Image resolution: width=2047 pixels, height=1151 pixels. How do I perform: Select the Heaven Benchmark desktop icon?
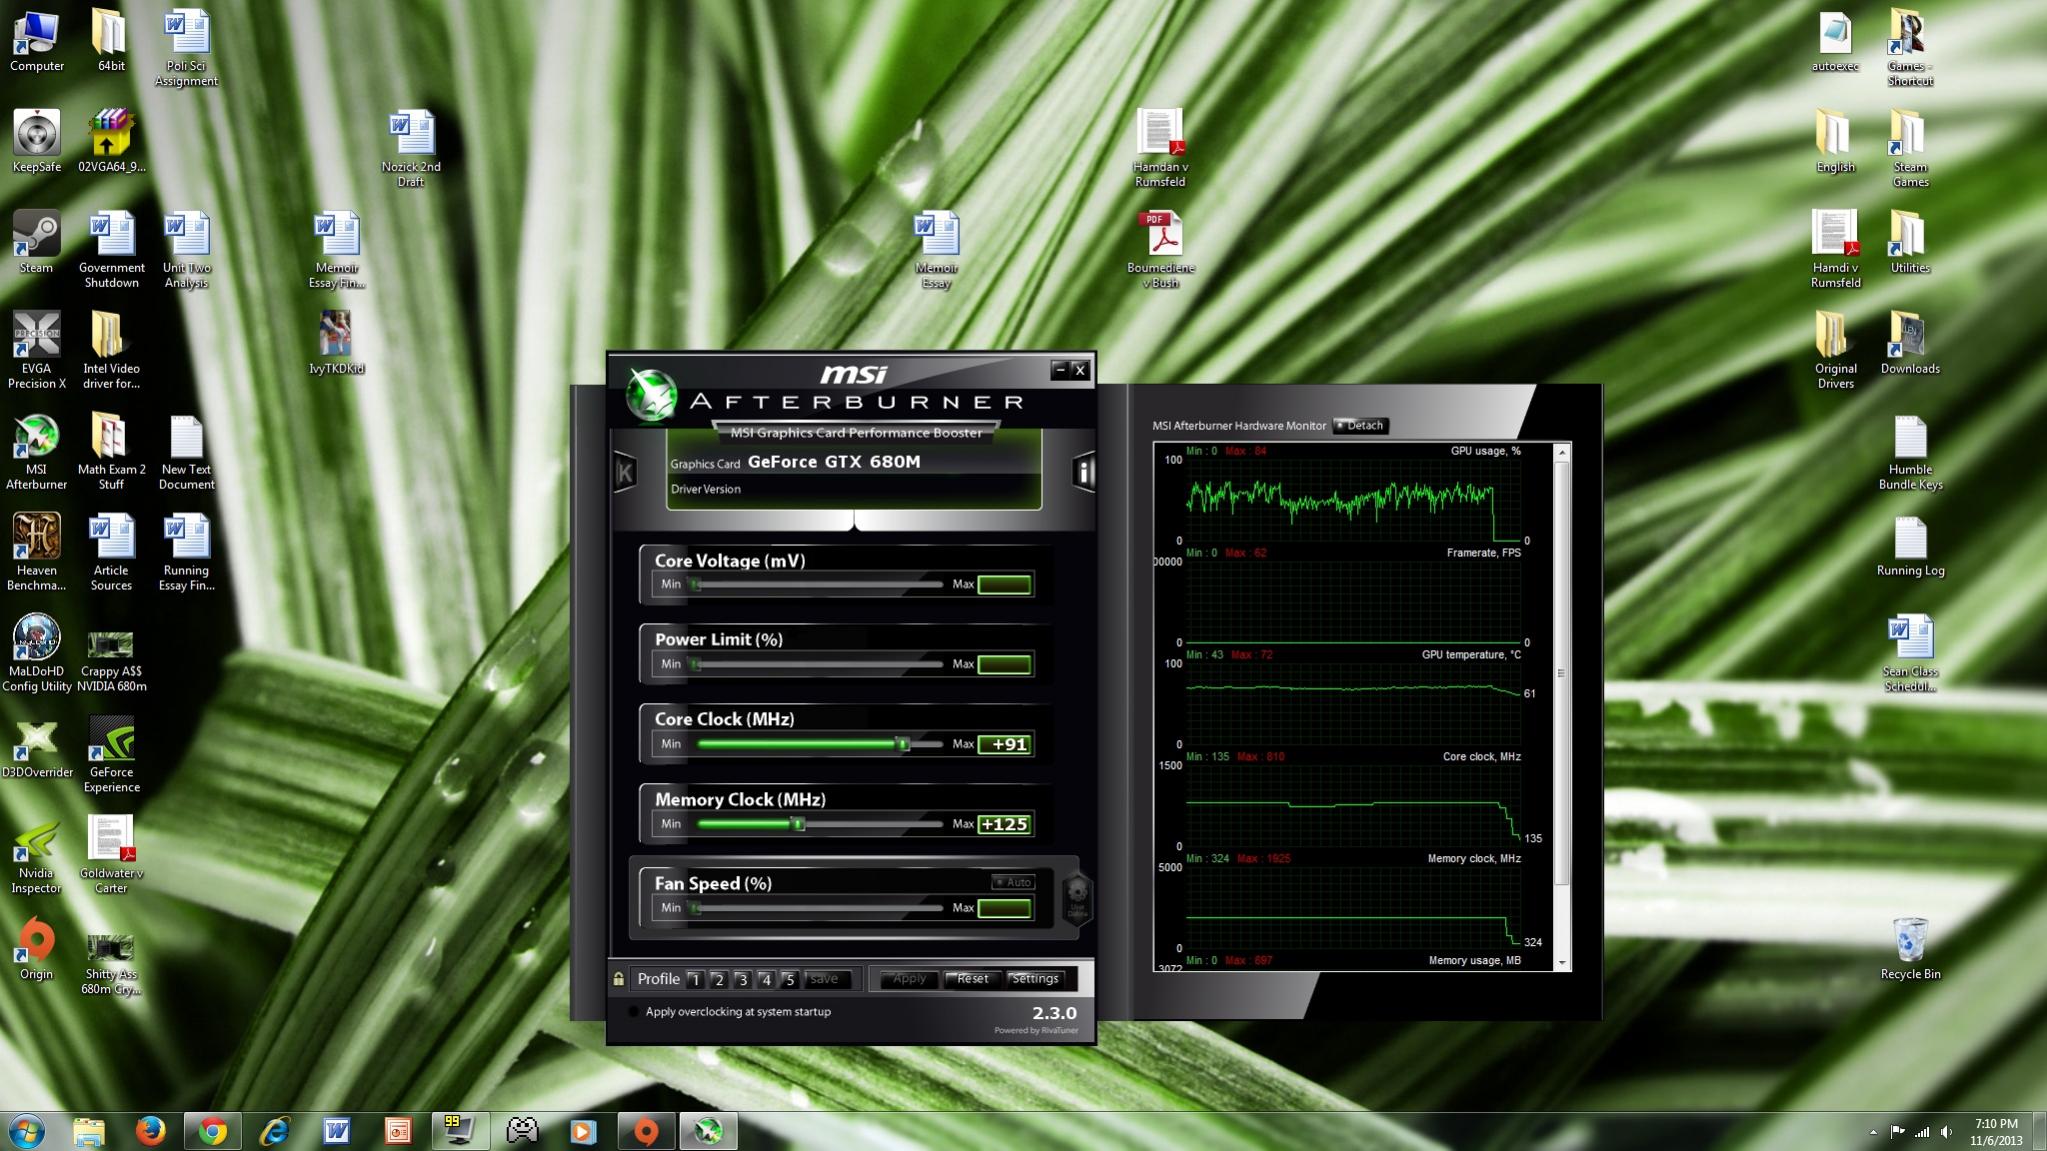36,553
